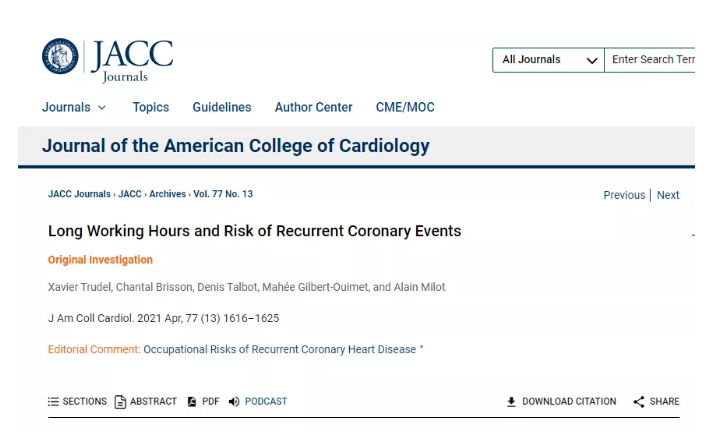Screen dimensions: 720x431
Task: Go to Author Center
Action: click(x=314, y=107)
